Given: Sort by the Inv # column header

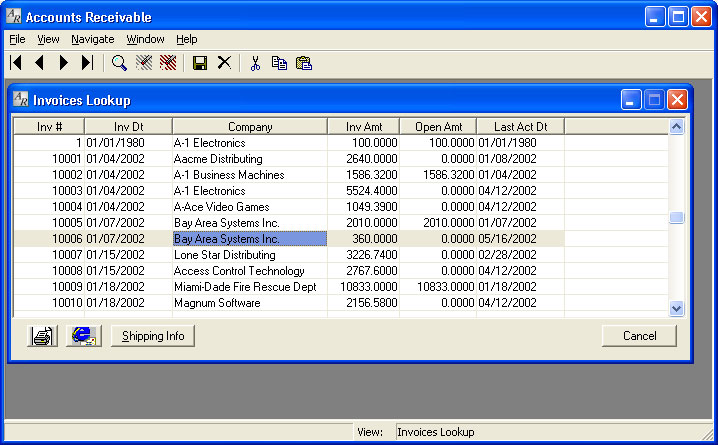Looking at the screenshot, I should click(x=49, y=126).
